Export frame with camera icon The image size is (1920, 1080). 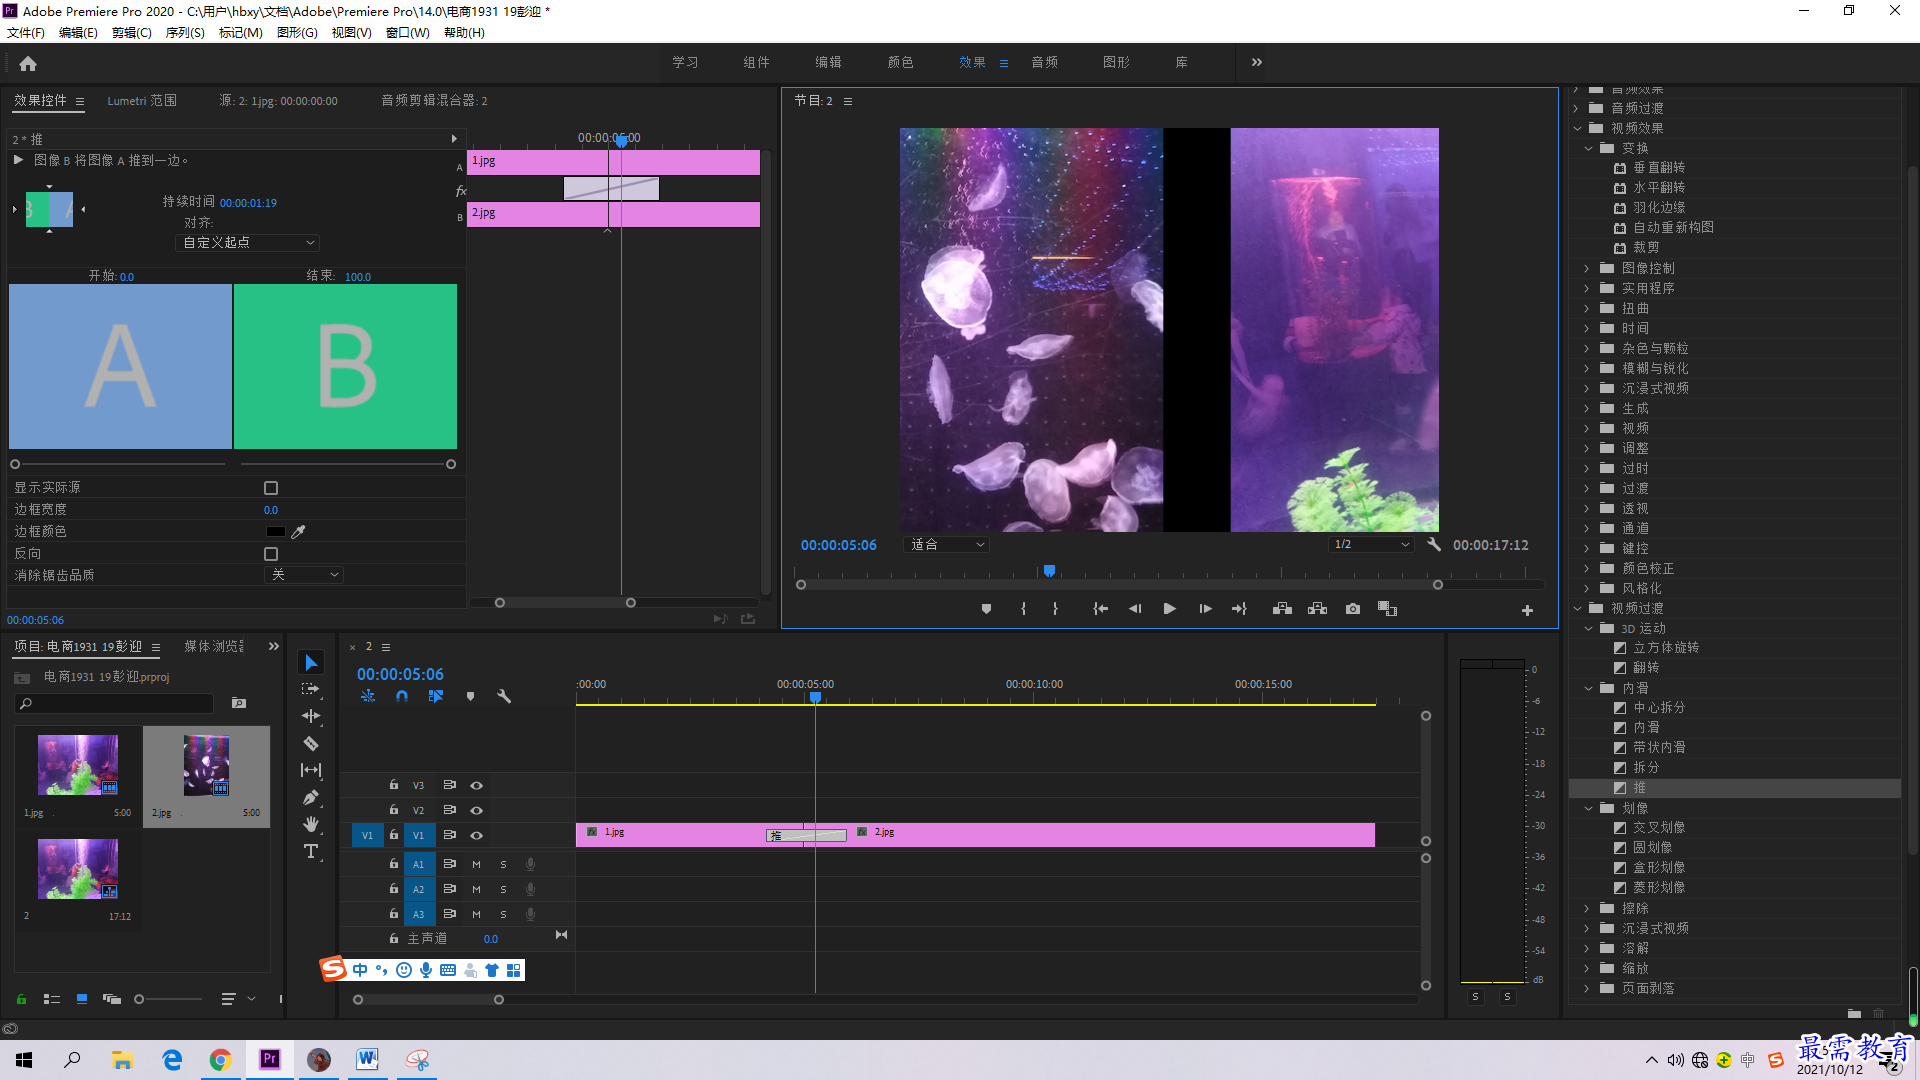(1353, 609)
